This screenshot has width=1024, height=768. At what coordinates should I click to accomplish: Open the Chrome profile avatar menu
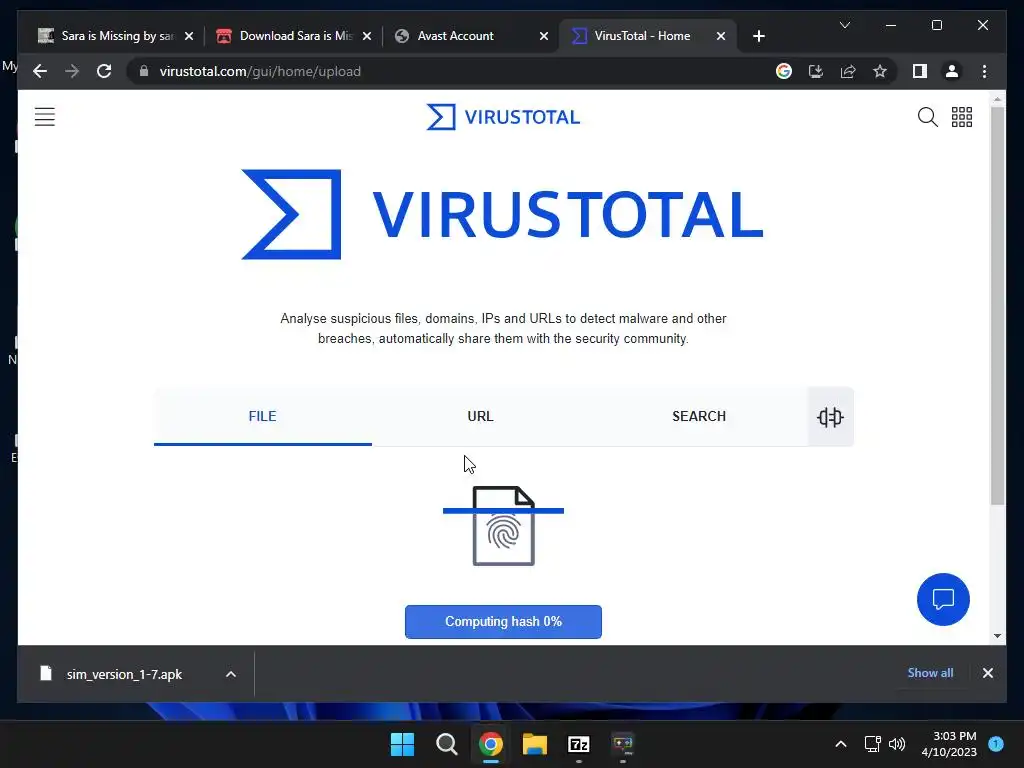[x=952, y=71]
